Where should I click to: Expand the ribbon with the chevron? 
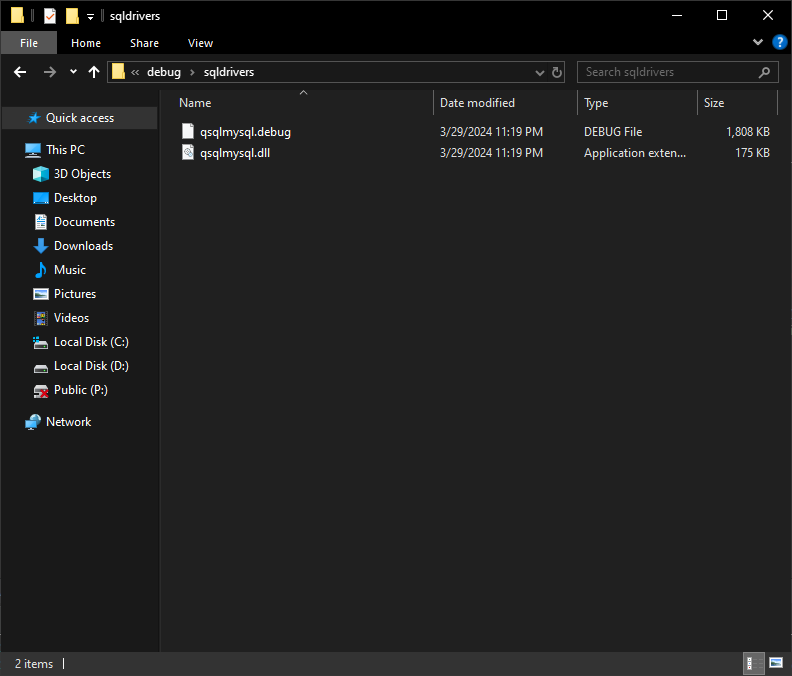758,42
